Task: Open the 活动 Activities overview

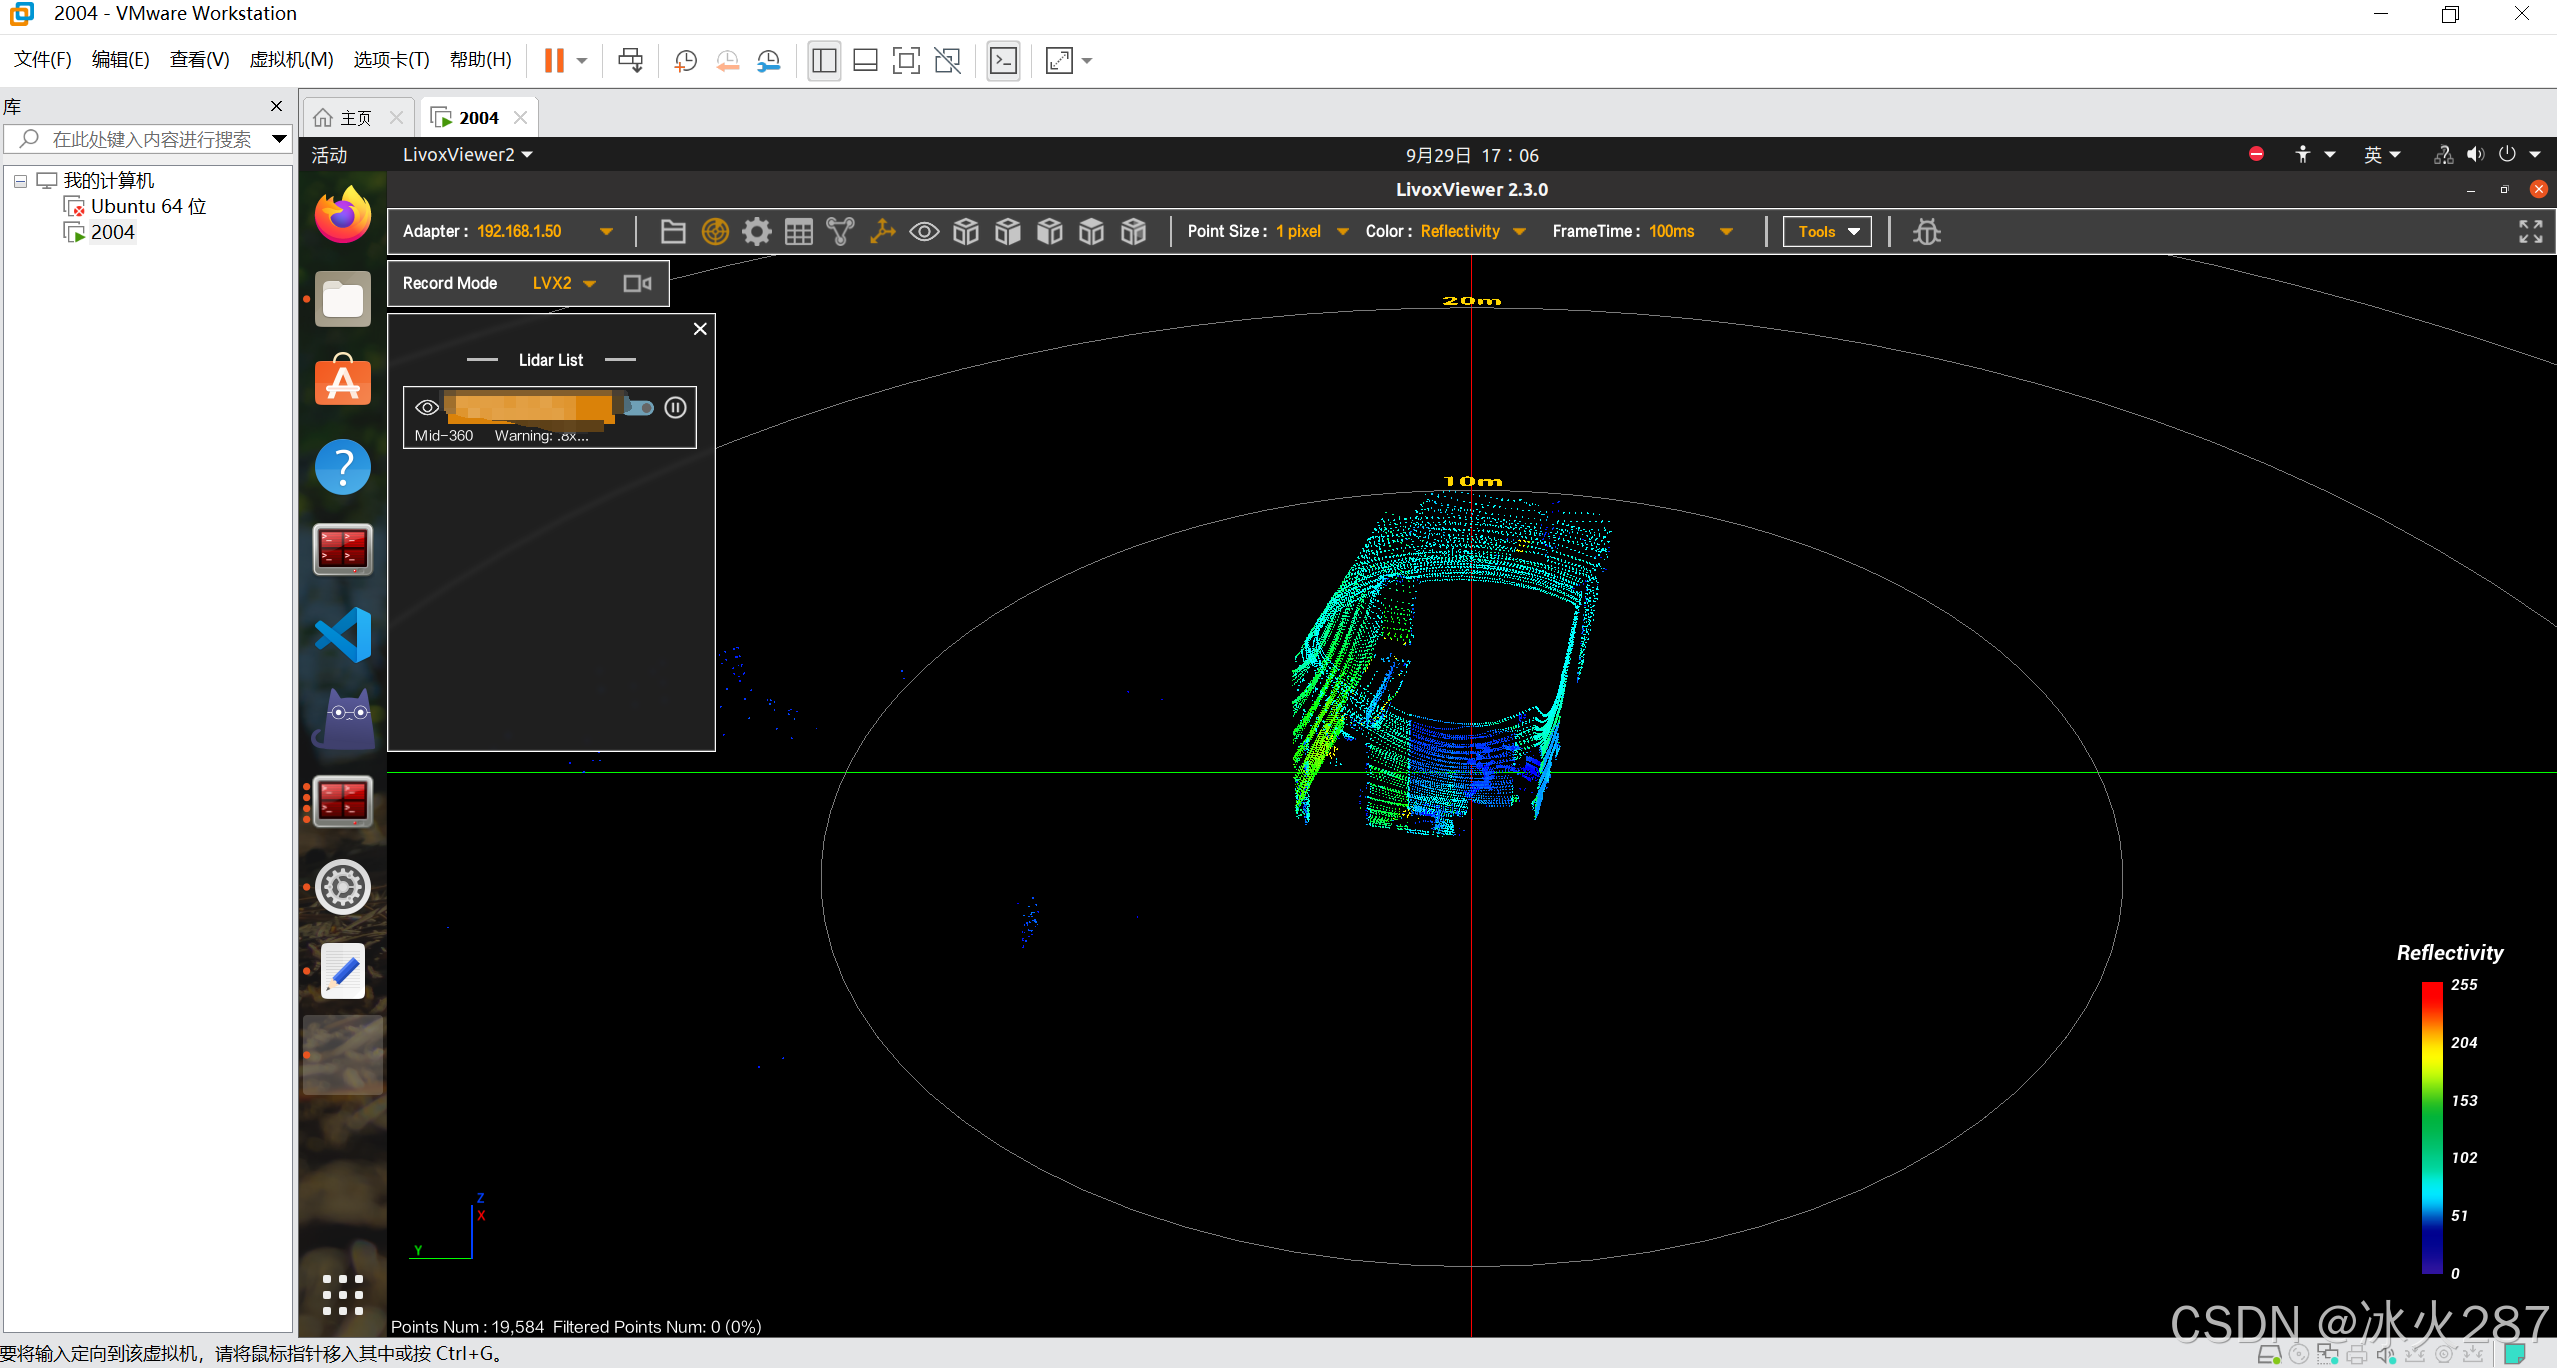Action: click(x=329, y=155)
